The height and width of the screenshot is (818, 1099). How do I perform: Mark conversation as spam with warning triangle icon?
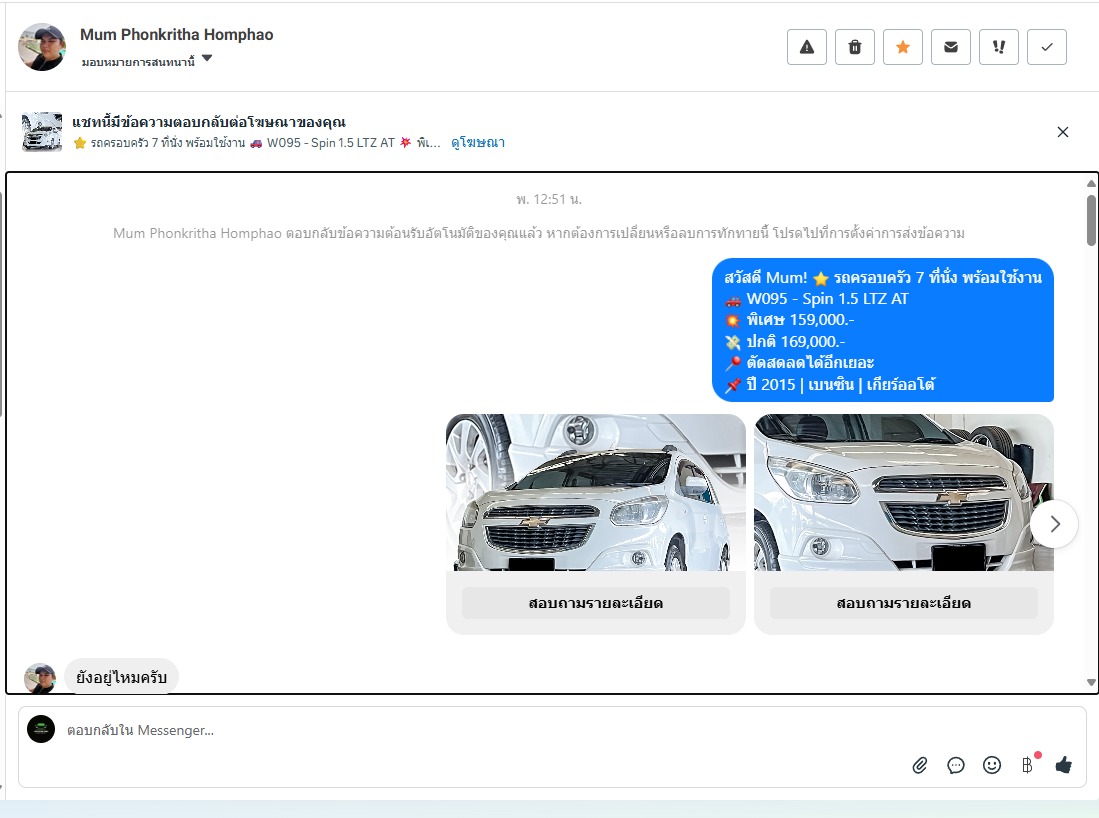click(807, 47)
